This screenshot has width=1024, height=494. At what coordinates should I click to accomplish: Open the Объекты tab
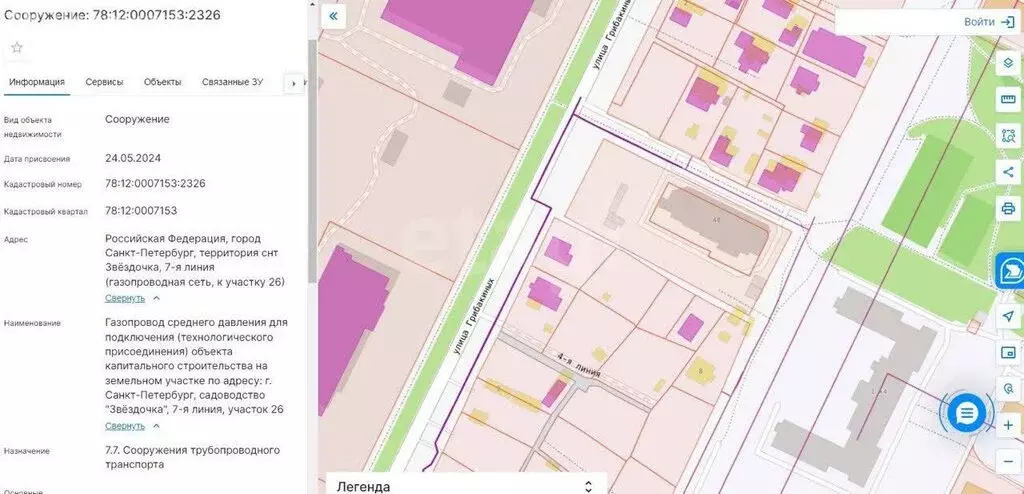pyautogui.click(x=162, y=82)
